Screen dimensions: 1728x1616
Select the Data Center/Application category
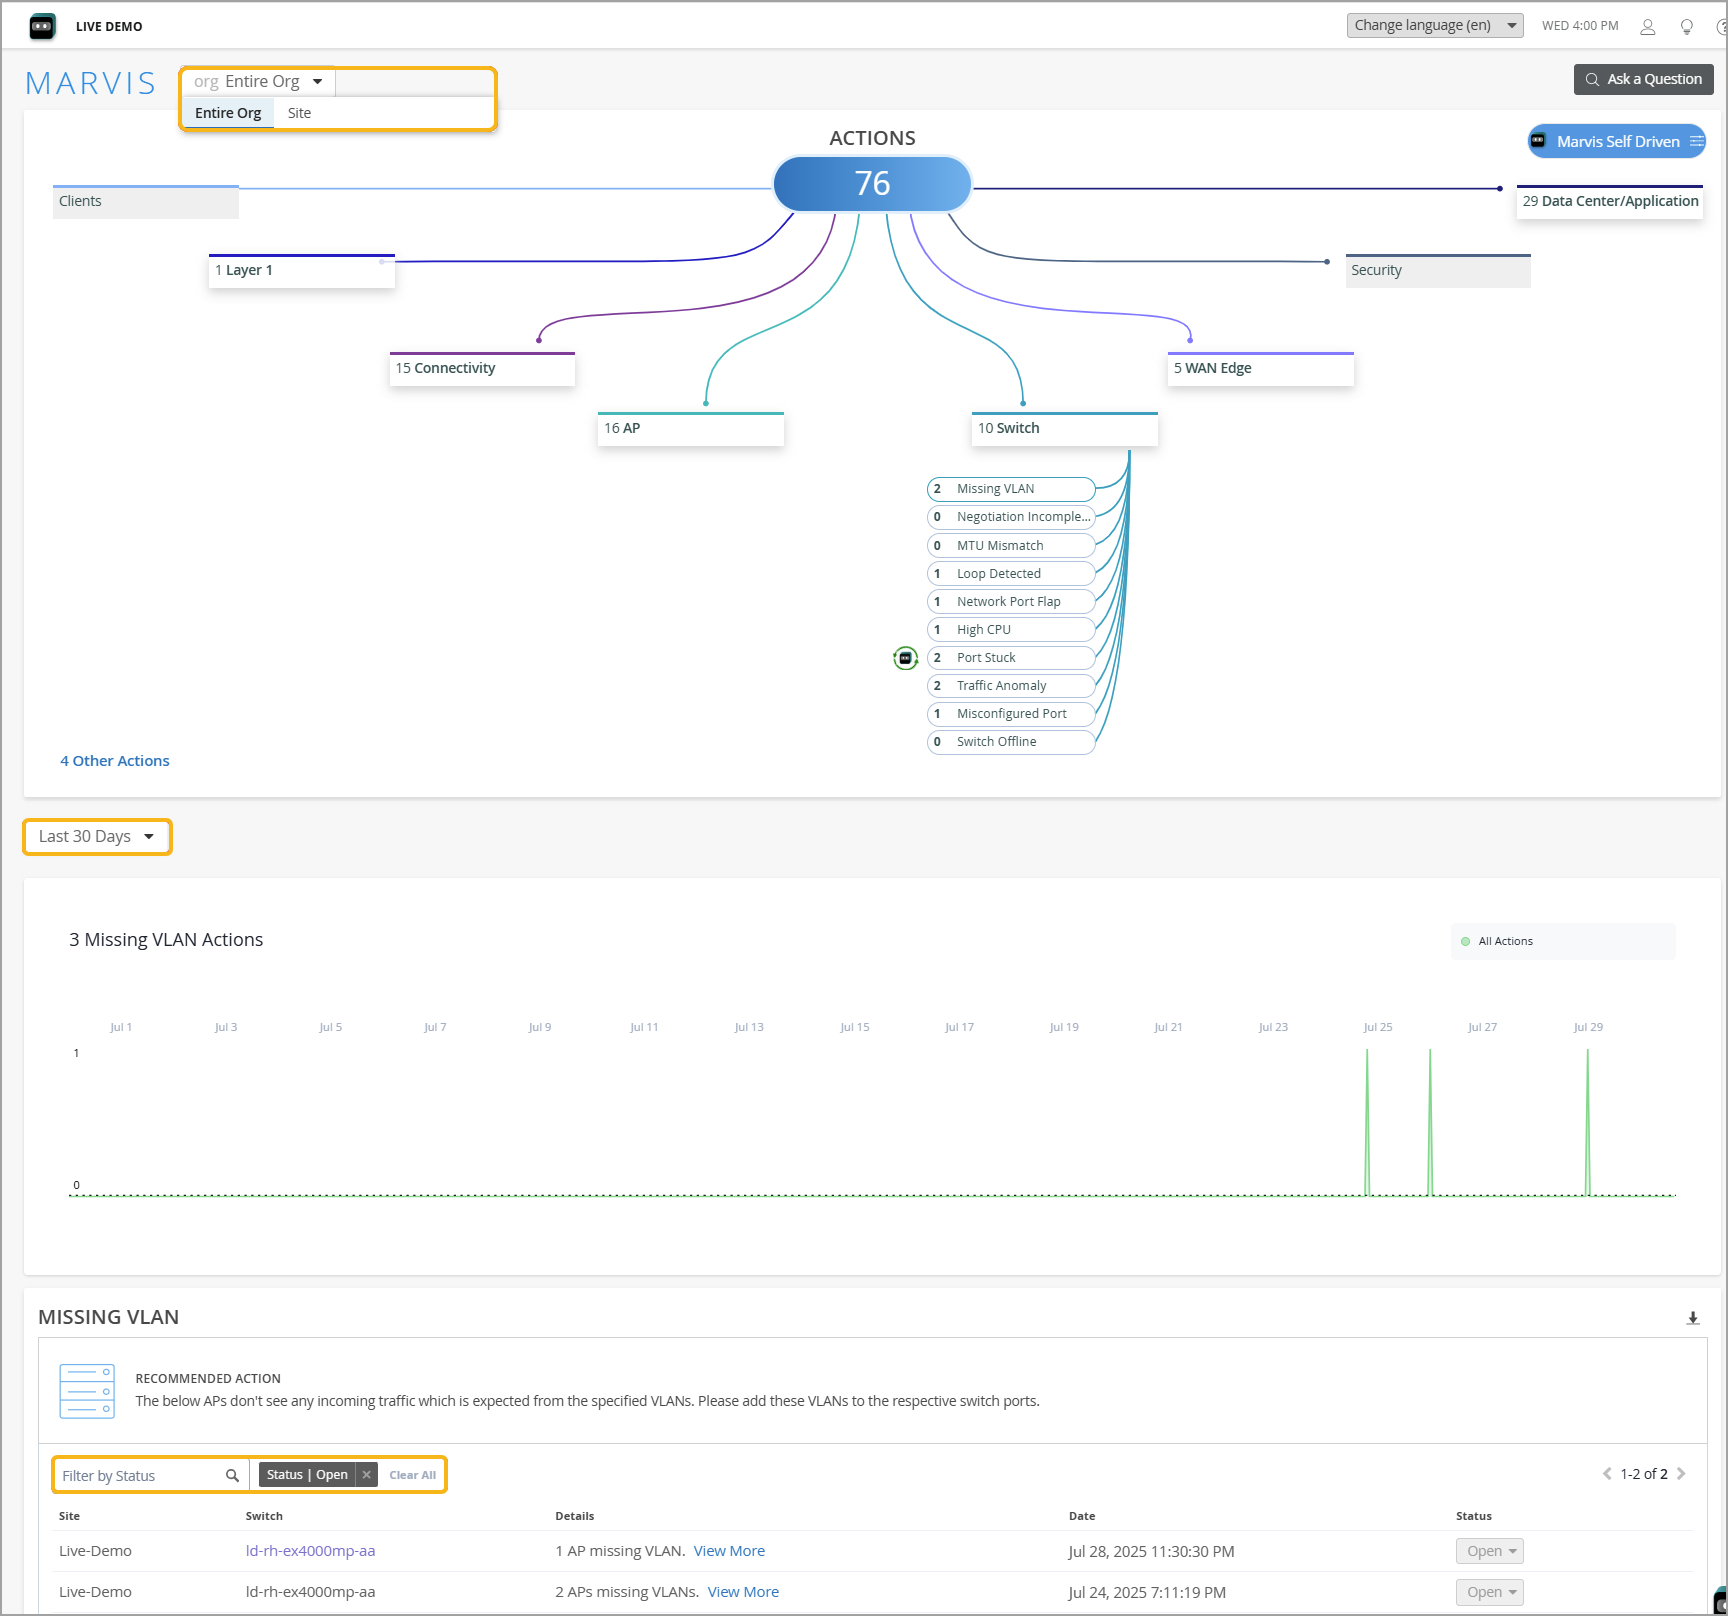[x=1610, y=201]
